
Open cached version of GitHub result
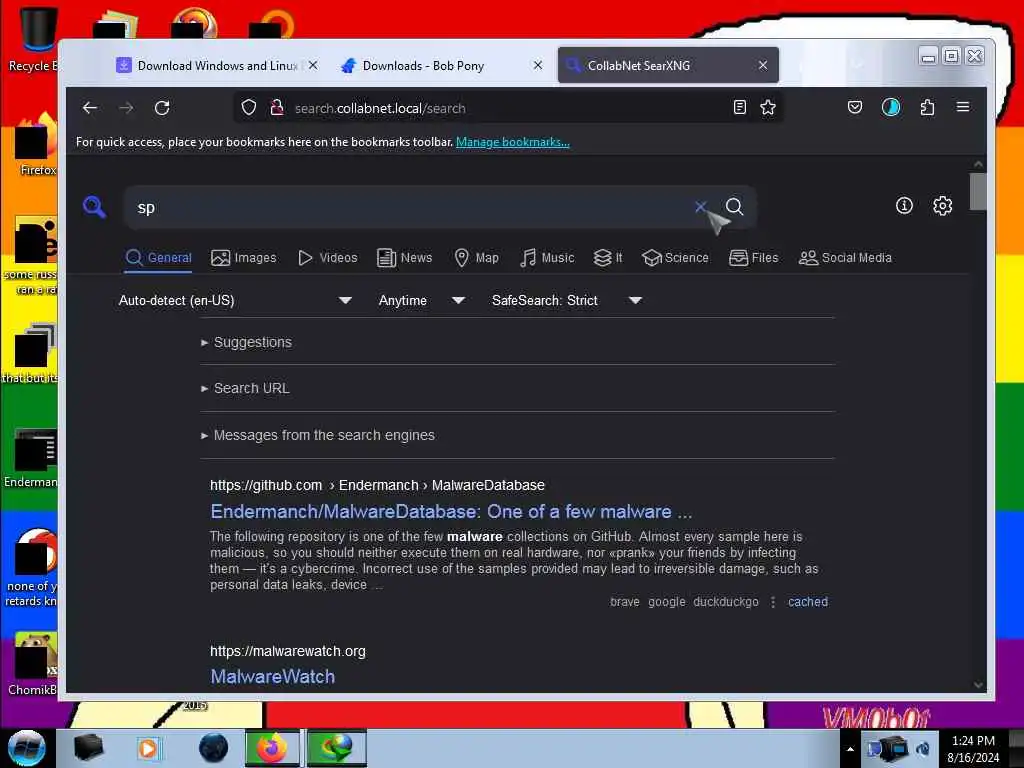coord(808,602)
